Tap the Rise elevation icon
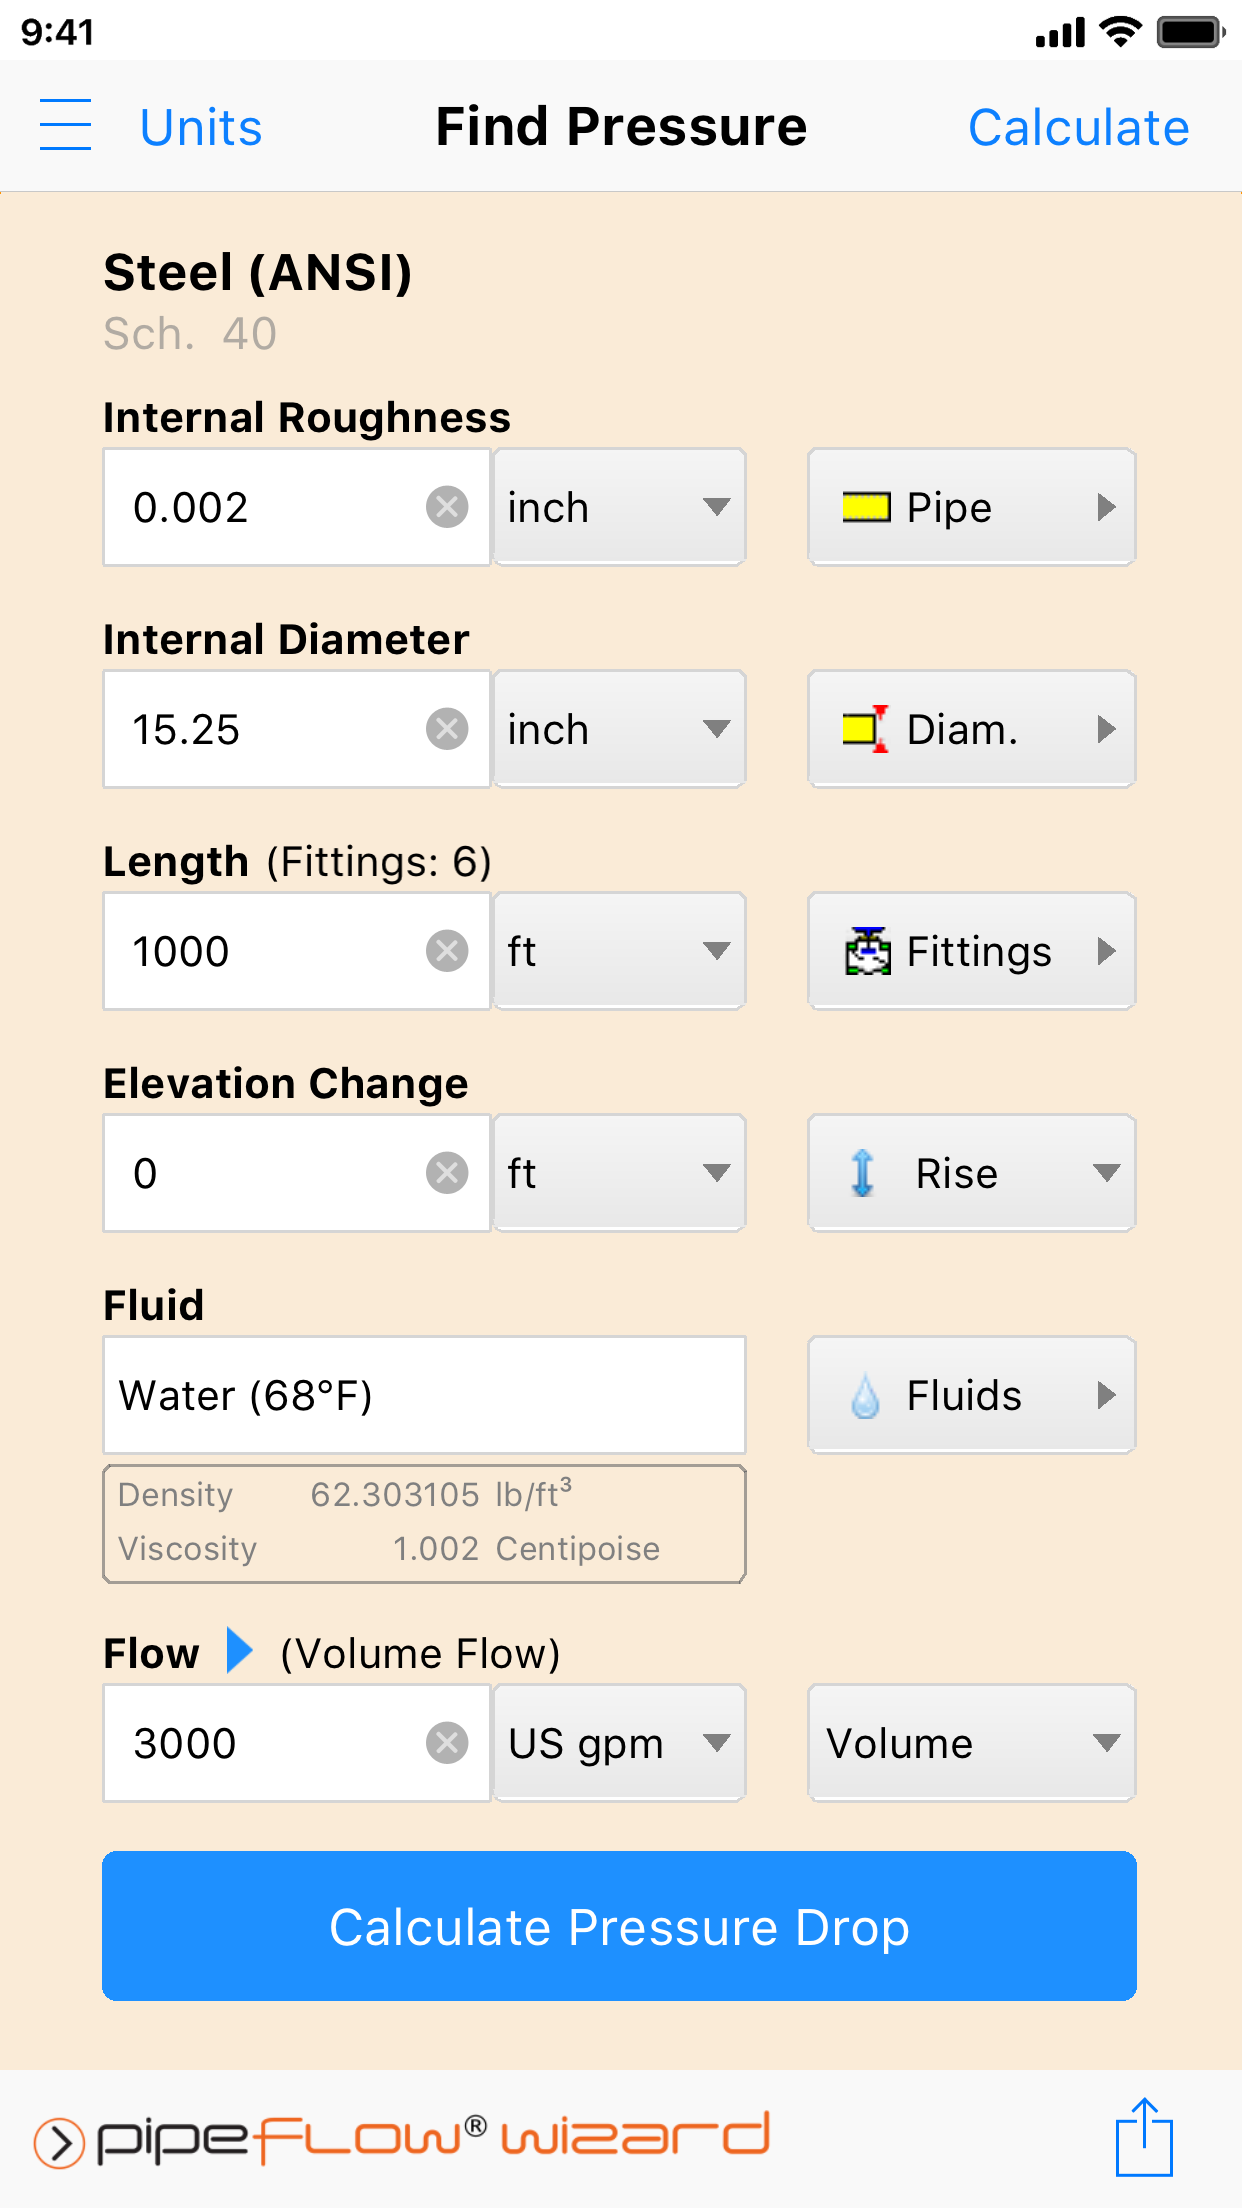The image size is (1242, 2208). pos(862,1173)
